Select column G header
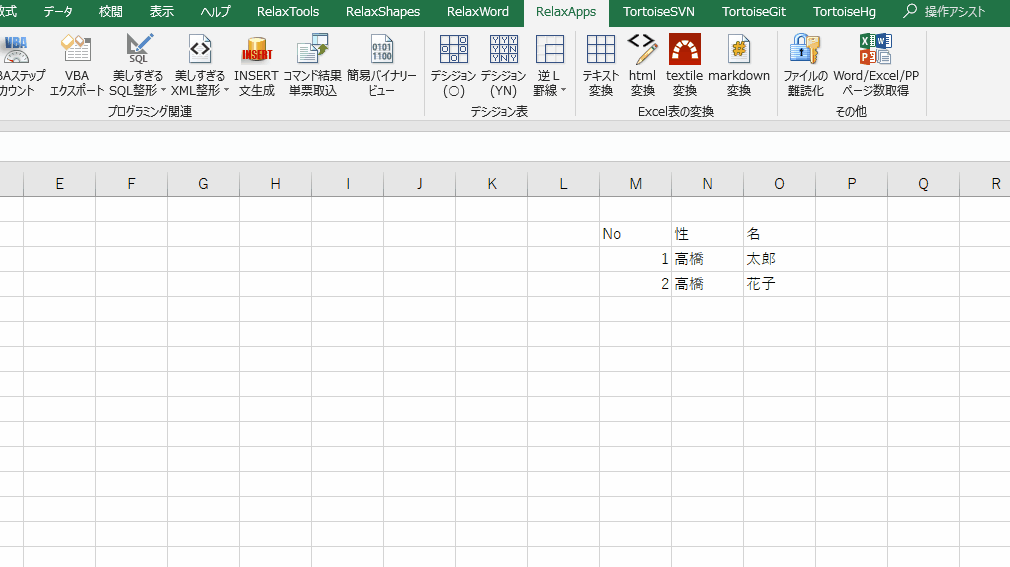The width and height of the screenshot is (1010, 567). pyautogui.click(x=204, y=184)
